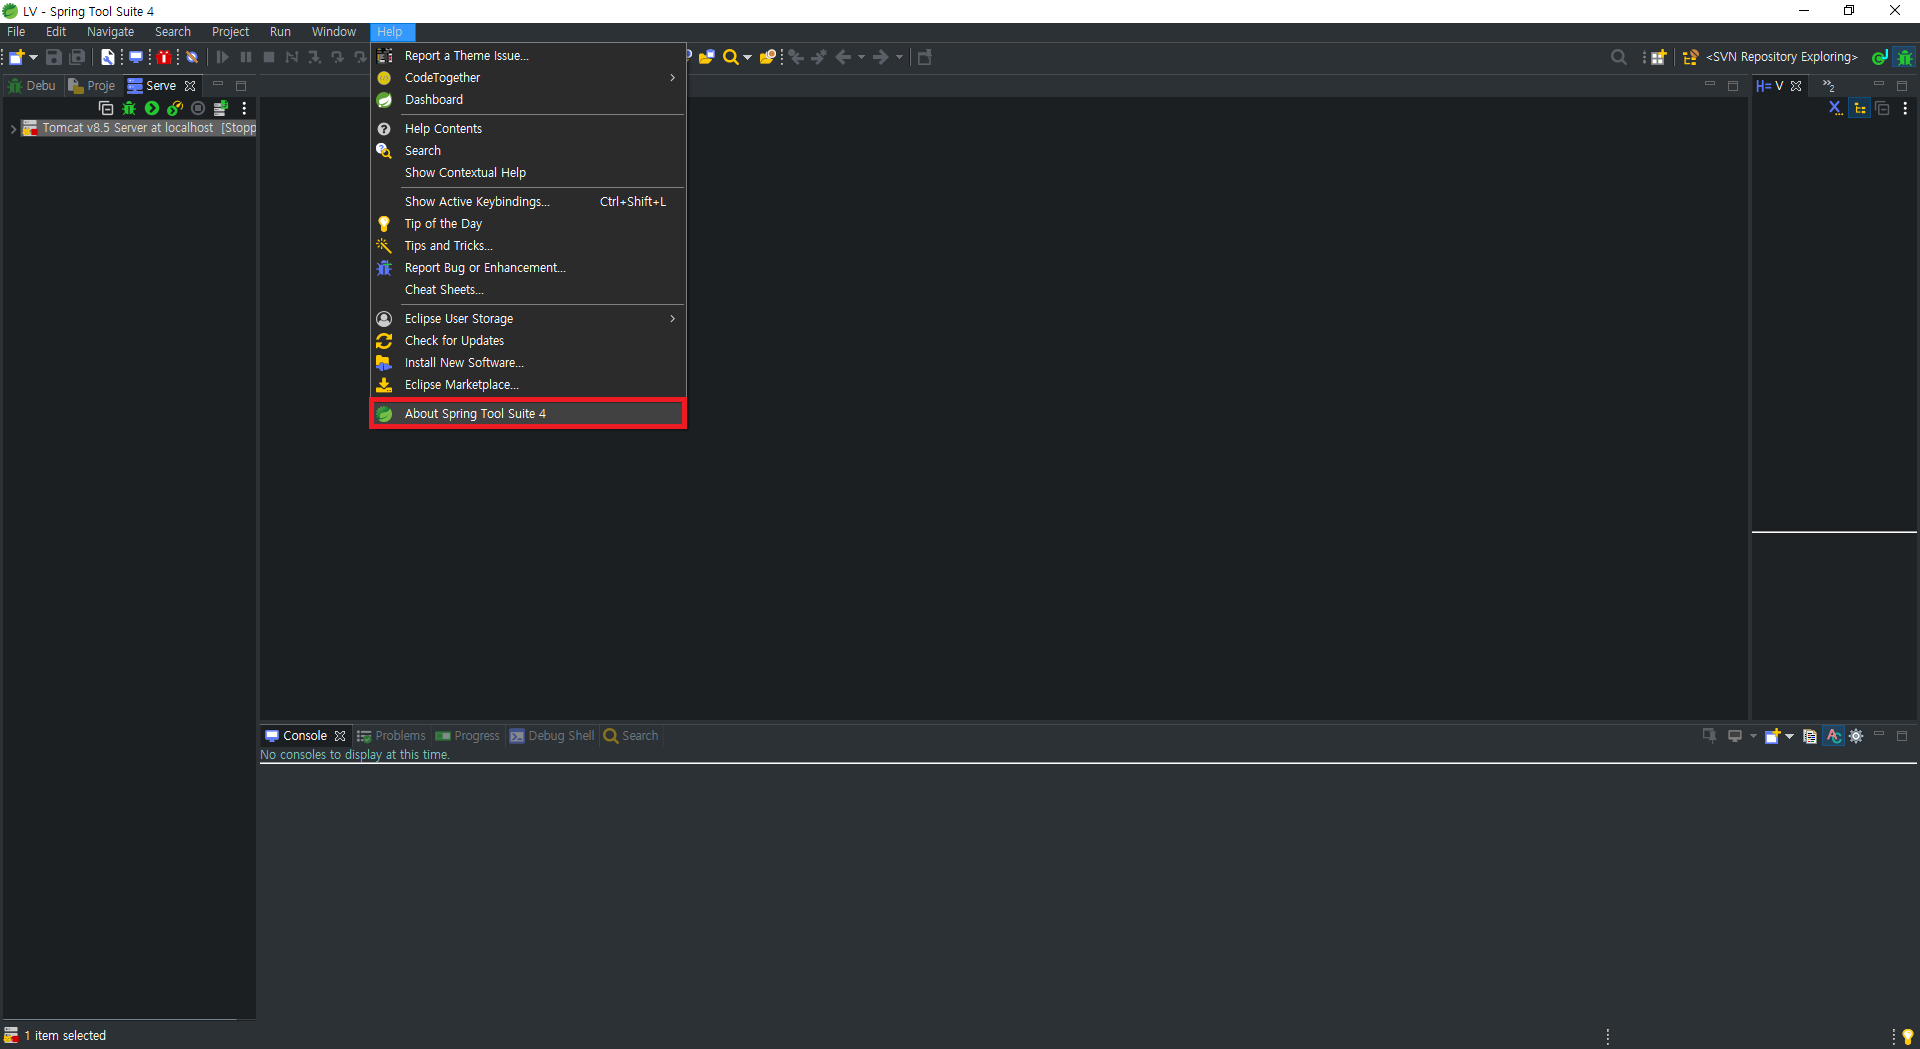This screenshot has height=1049, width=1920.
Task: Open the Progress tab
Action: pos(467,736)
